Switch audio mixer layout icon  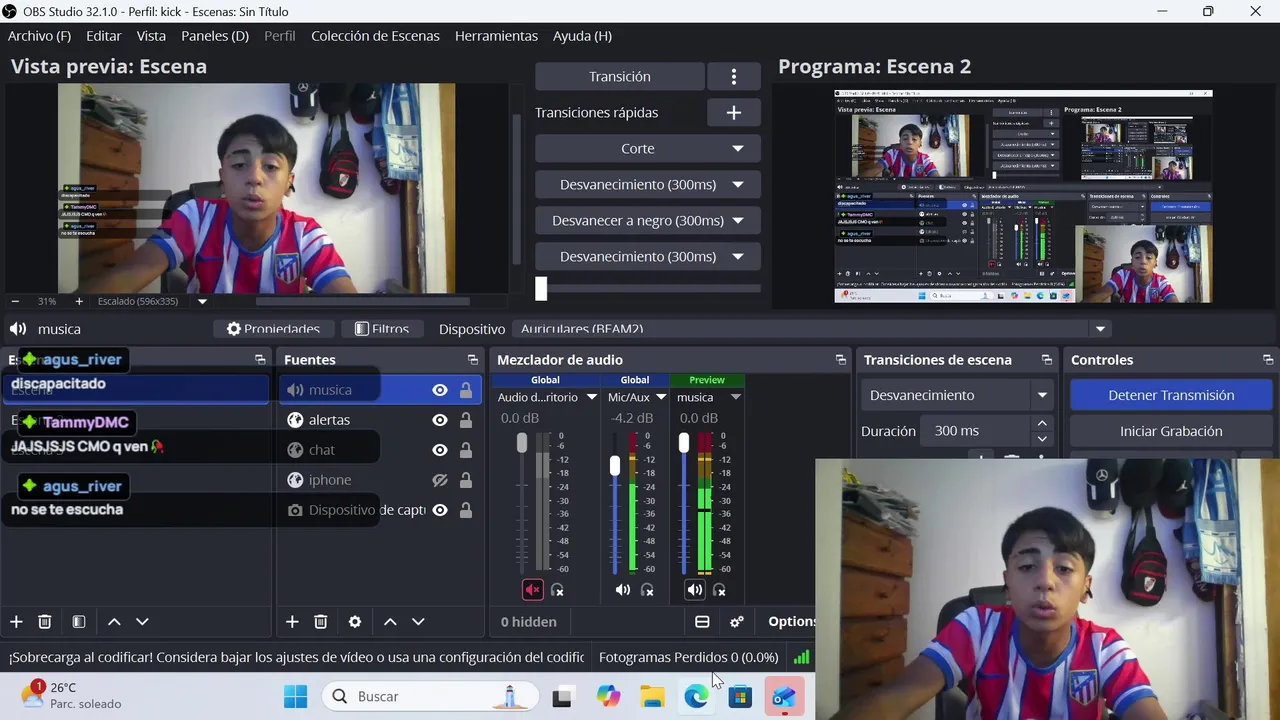702,622
